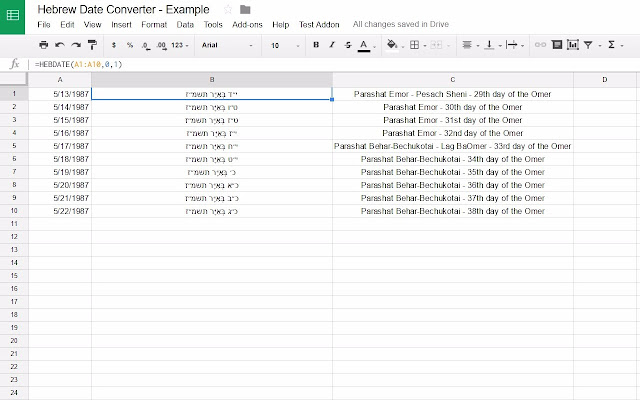The height and width of the screenshot is (400, 640).
Task: Open vertical align options
Action: pyautogui.click(x=489, y=45)
